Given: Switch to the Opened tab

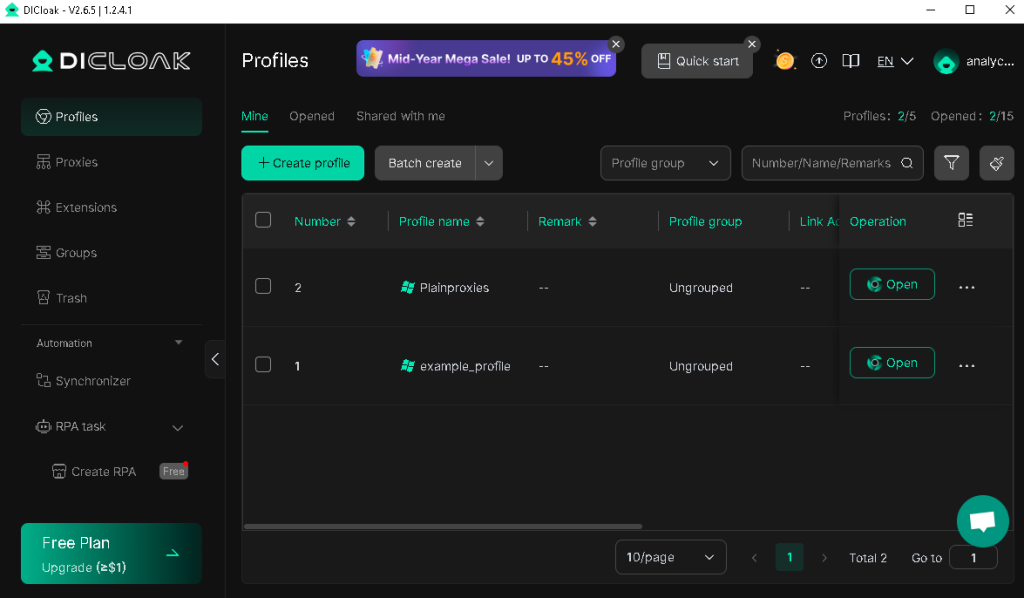Looking at the screenshot, I should click(312, 116).
